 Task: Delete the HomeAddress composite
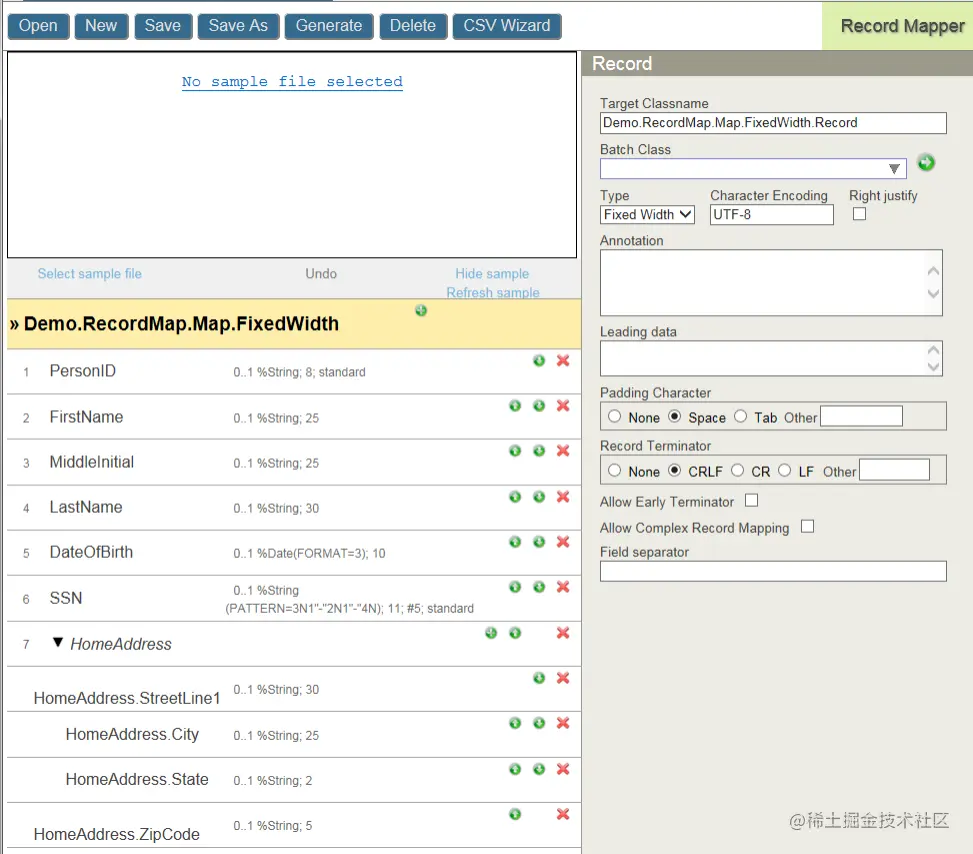pos(563,633)
